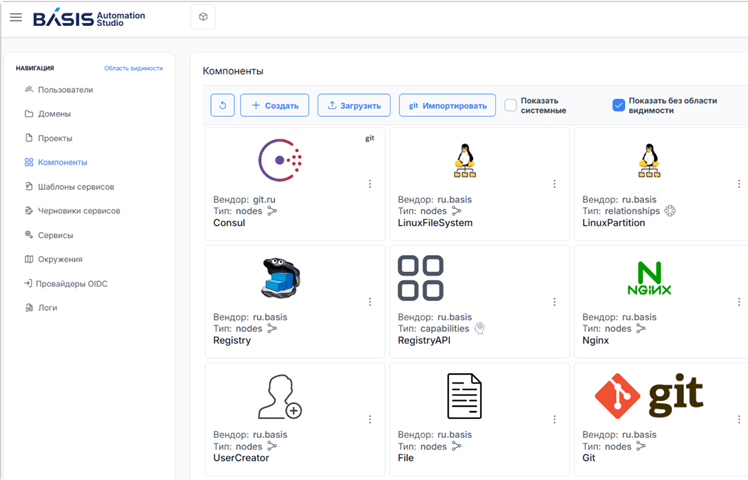
Task: Click the LinuxPartition penguin icon
Action: [649, 160]
